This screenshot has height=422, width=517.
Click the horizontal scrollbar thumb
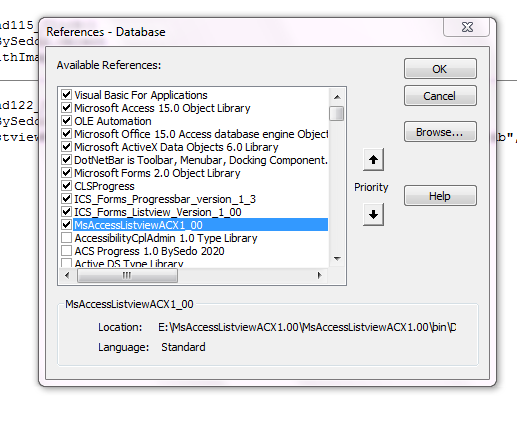tap(127, 275)
